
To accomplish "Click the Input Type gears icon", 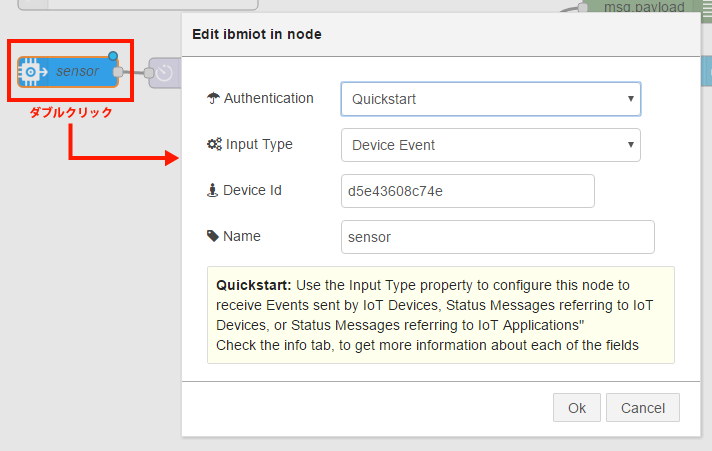I will (x=214, y=144).
